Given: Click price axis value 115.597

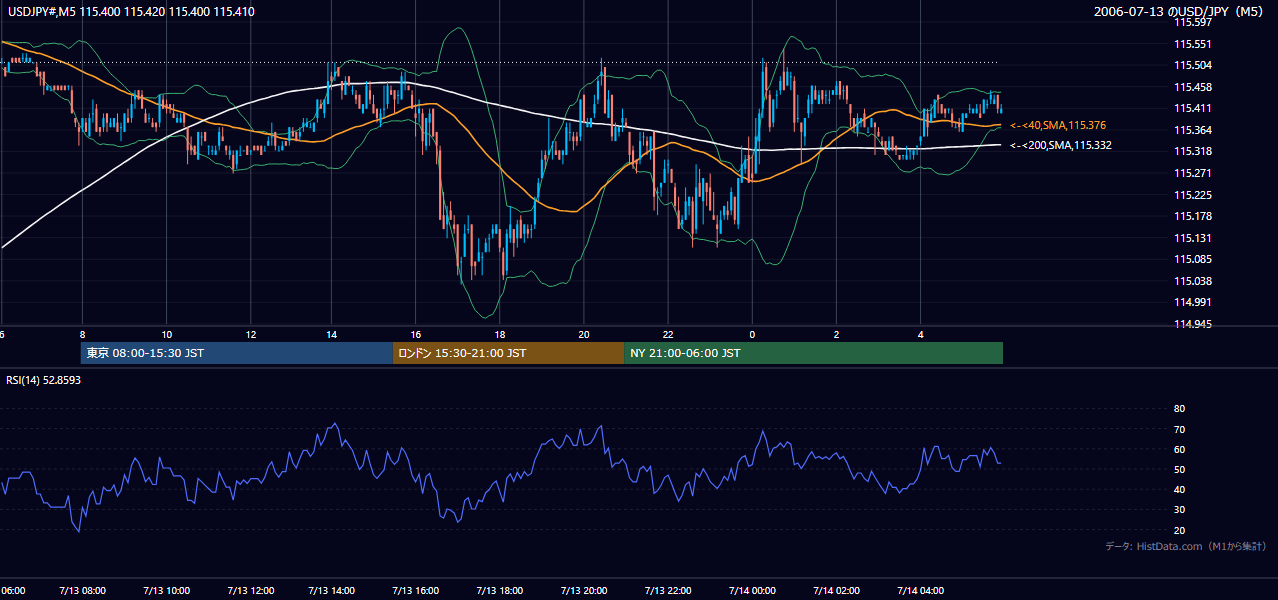Looking at the screenshot, I should click(1192, 22).
